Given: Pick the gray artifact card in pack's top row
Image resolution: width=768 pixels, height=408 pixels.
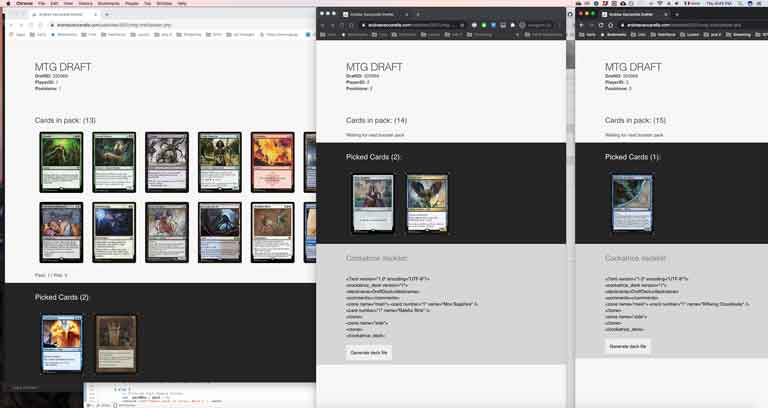Looking at the screenshot, I should (167, 162).
